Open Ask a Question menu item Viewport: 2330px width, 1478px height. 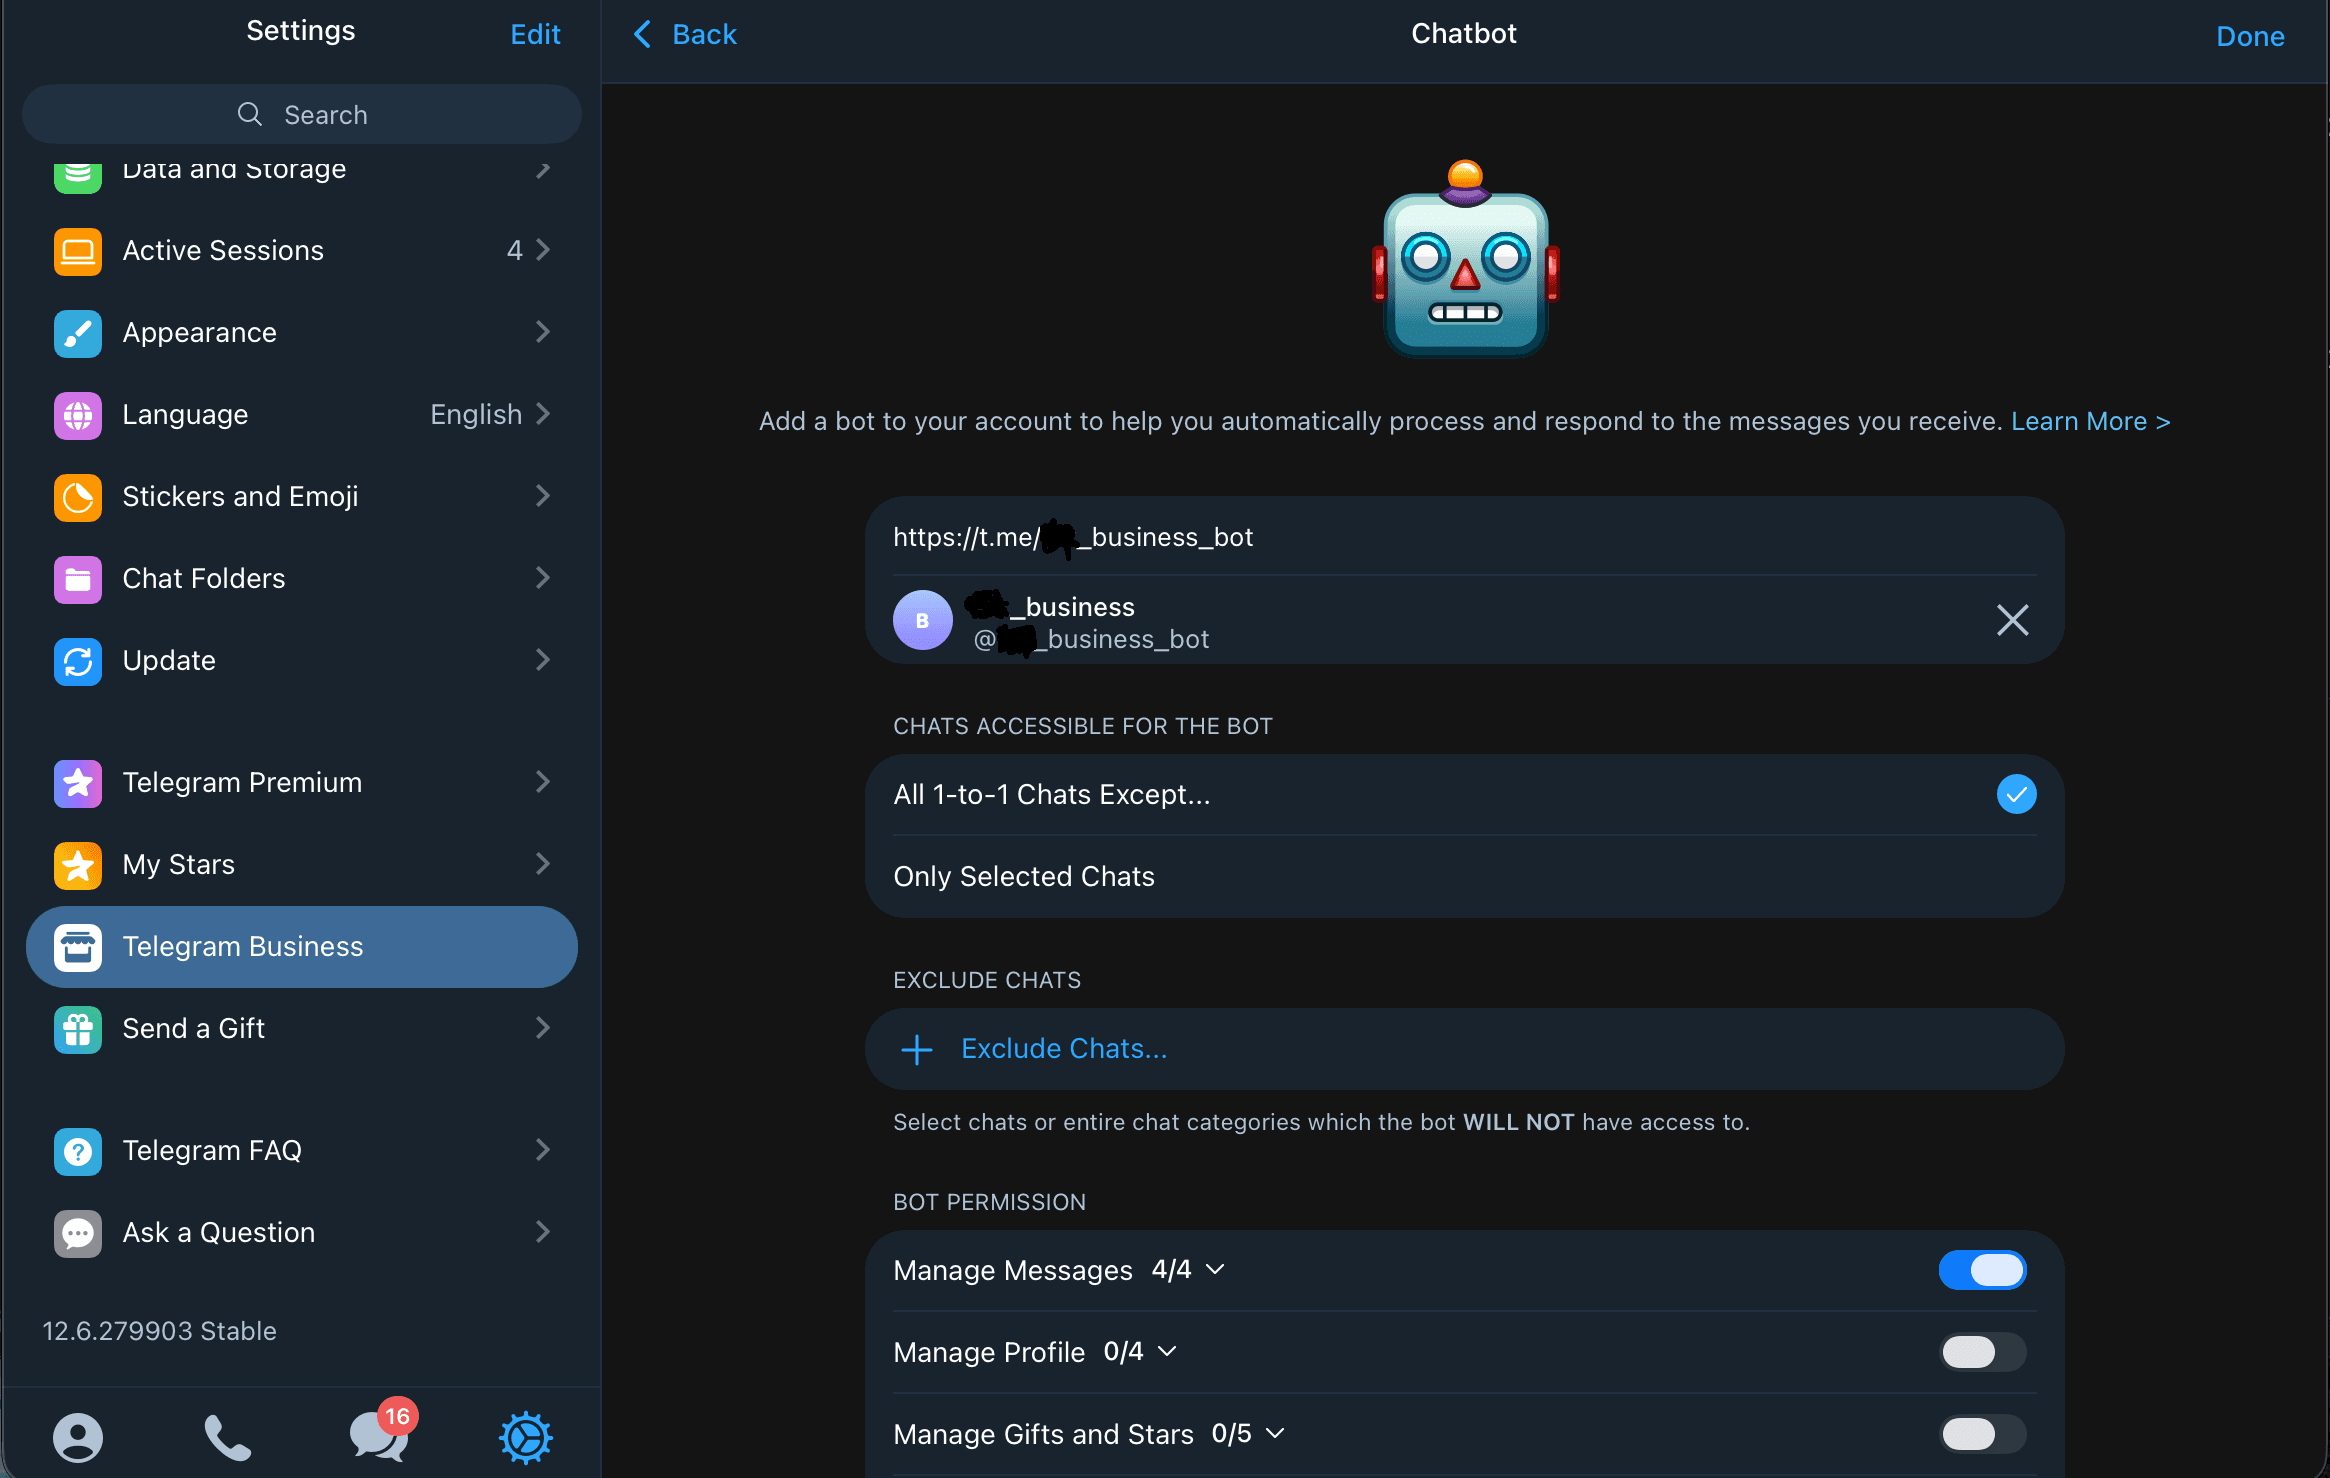[x=302, y=1233]
